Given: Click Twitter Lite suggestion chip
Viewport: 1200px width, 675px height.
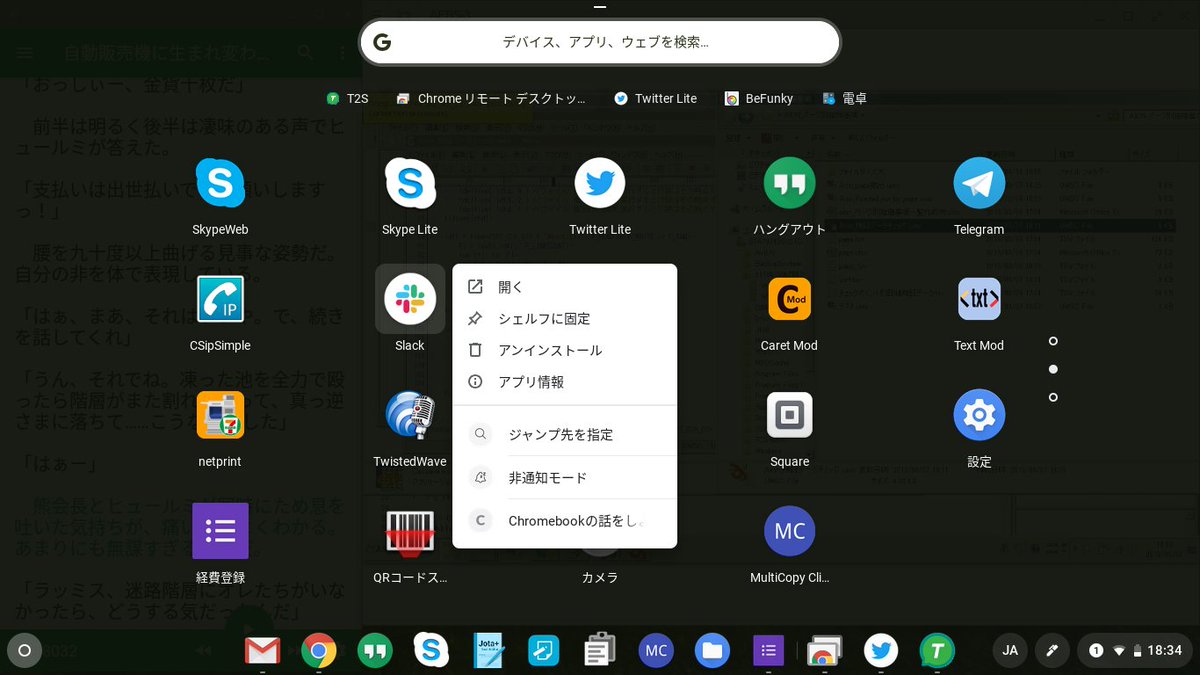Looking at the screenshot, I should click(x=656, y=99).
